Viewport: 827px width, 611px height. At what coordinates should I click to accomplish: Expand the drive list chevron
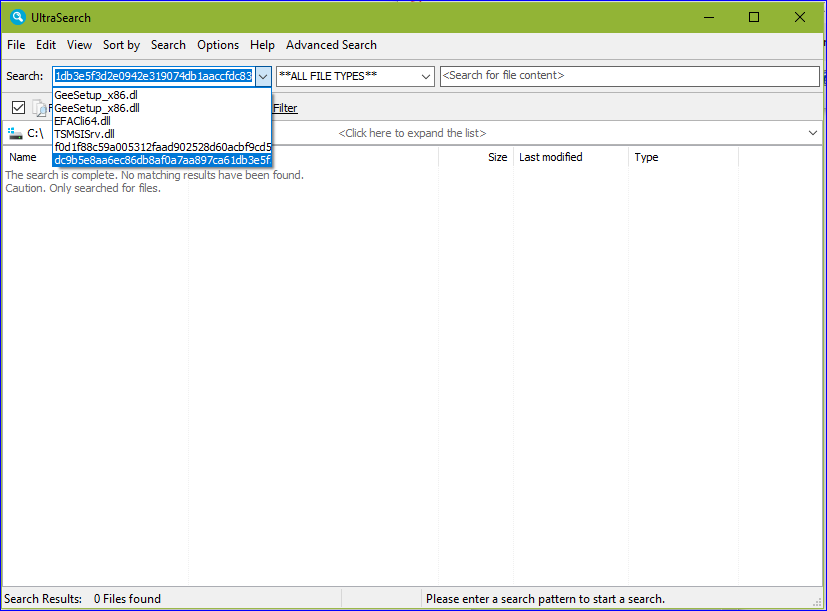[813, 133]
